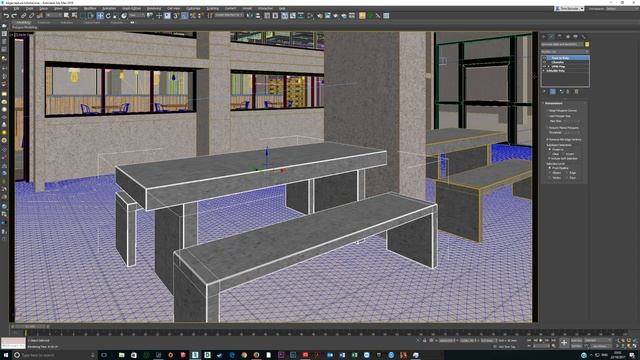Image resolution: width=640 pixels, height=360 pixels.
Task: Activate the Select and Rotate tool
Action: (108, 16)
